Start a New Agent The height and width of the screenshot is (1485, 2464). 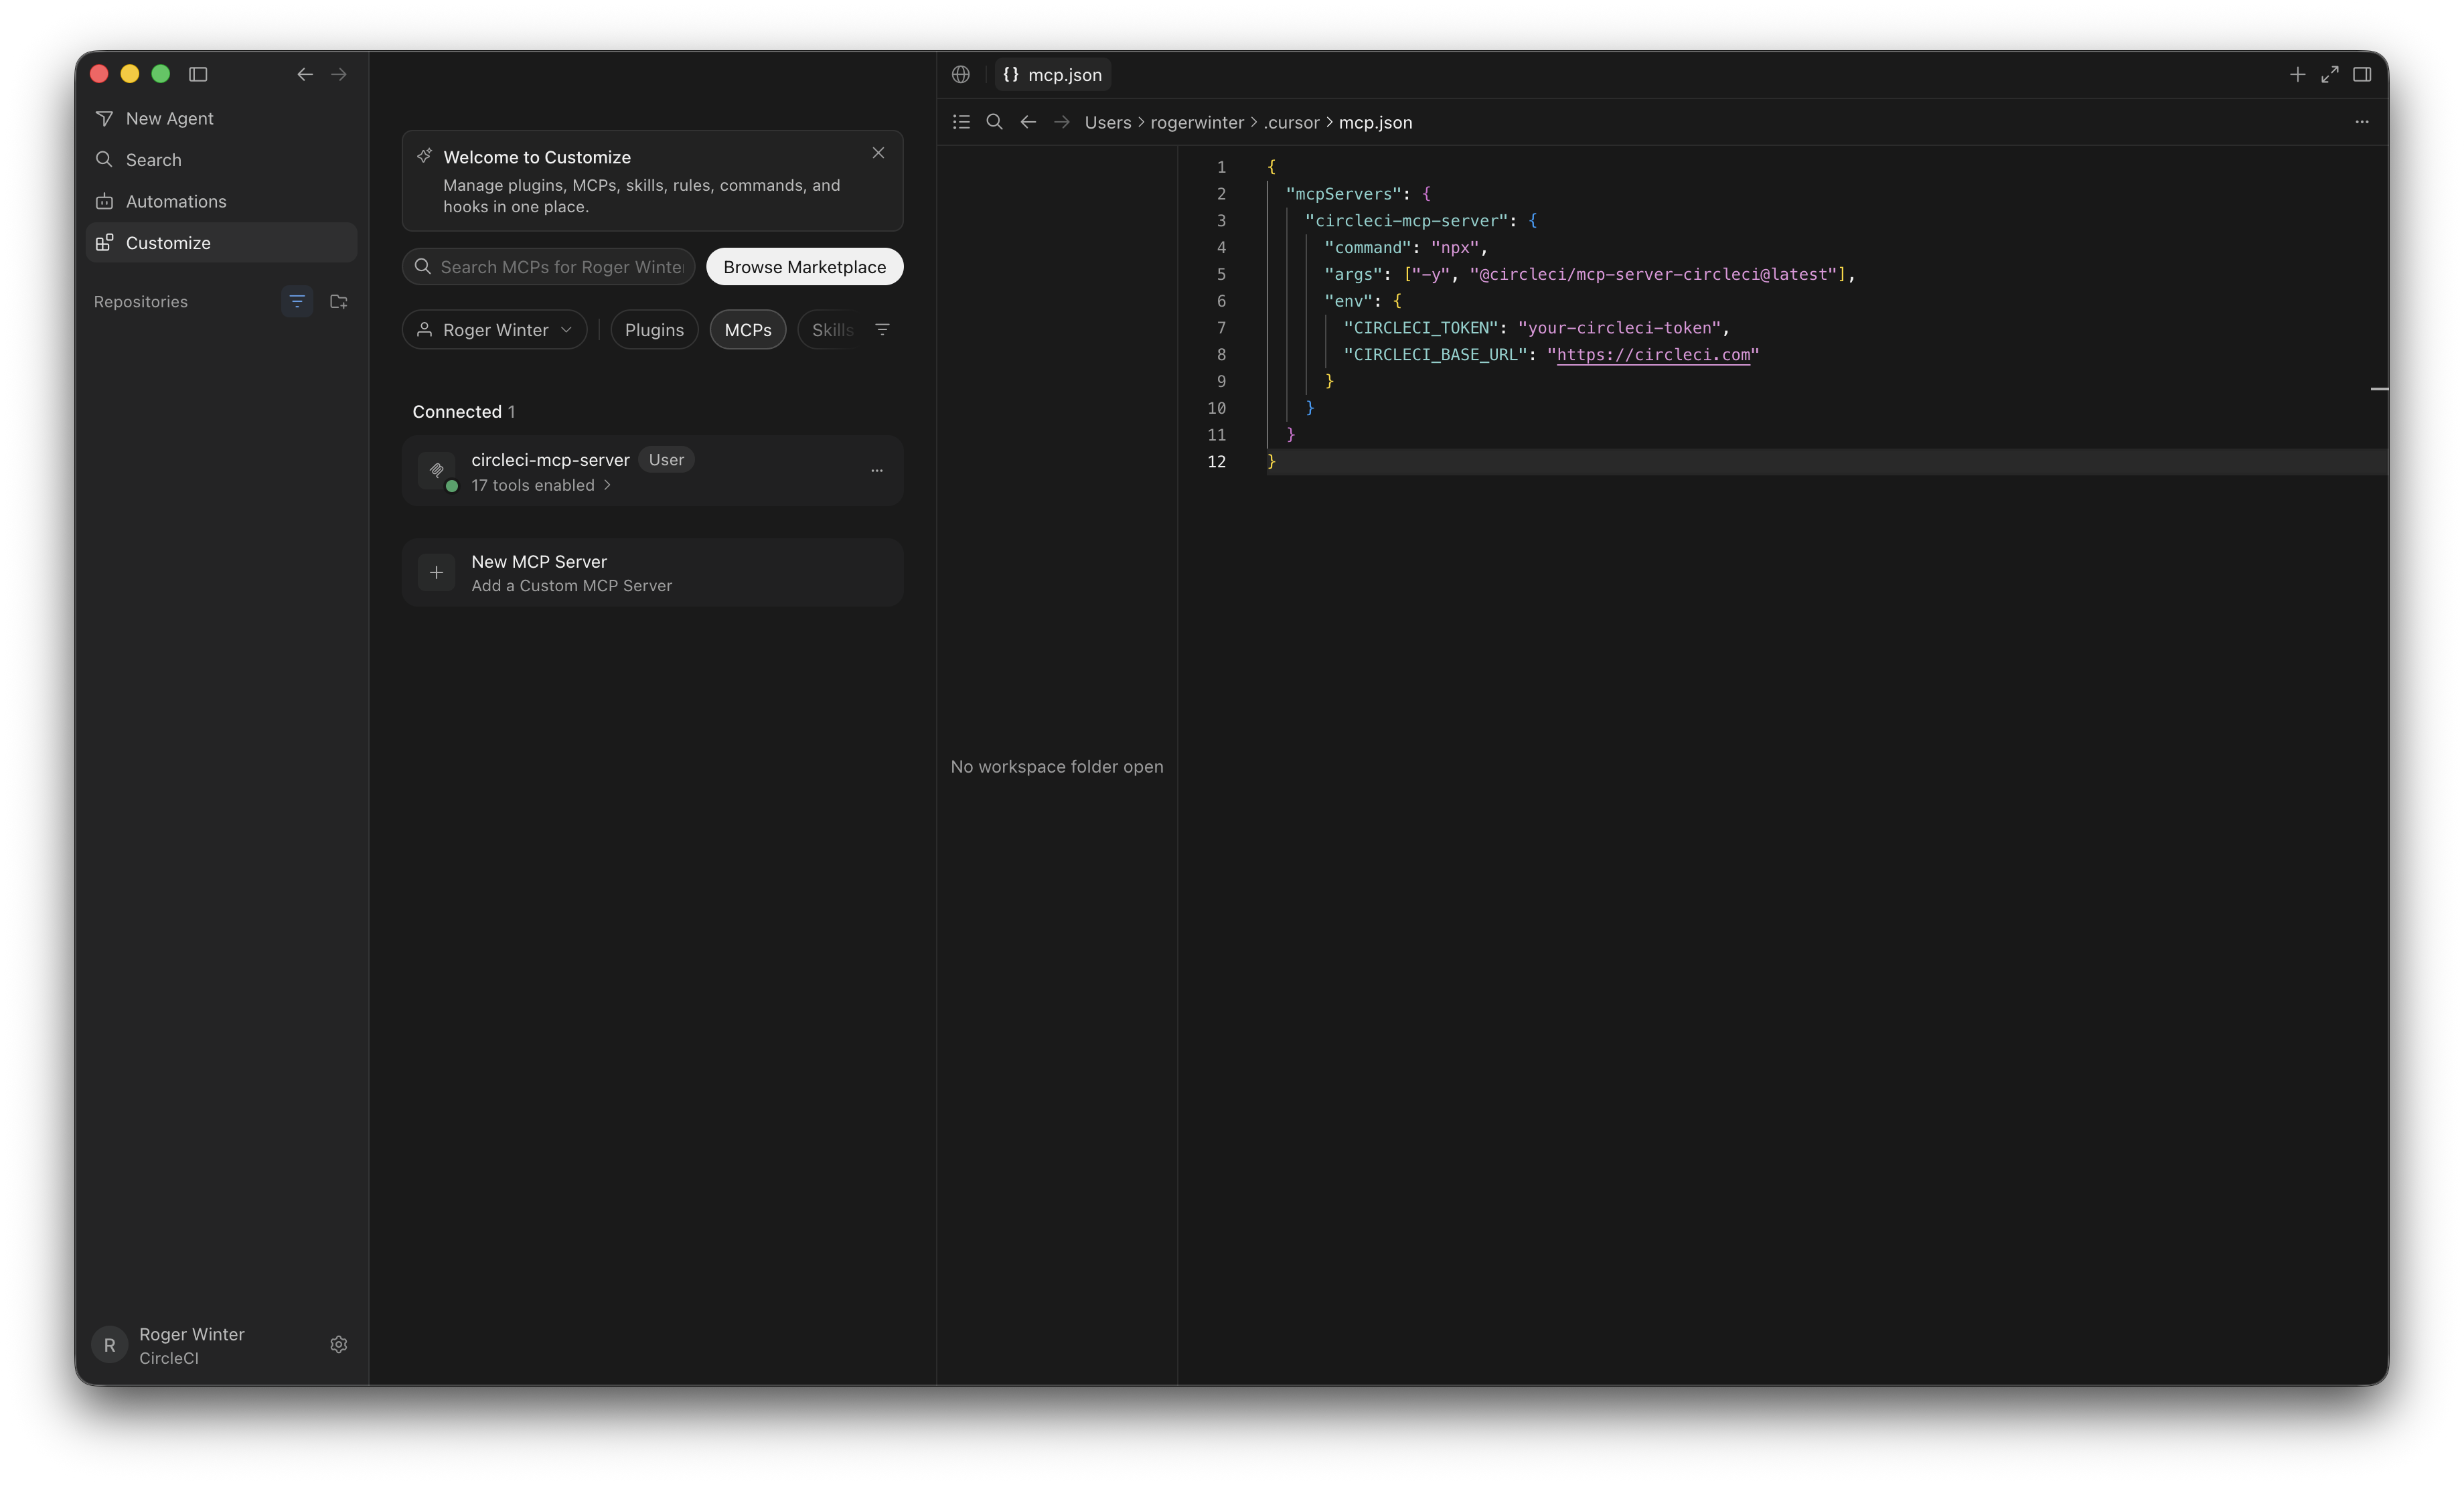tap(221, 118)
